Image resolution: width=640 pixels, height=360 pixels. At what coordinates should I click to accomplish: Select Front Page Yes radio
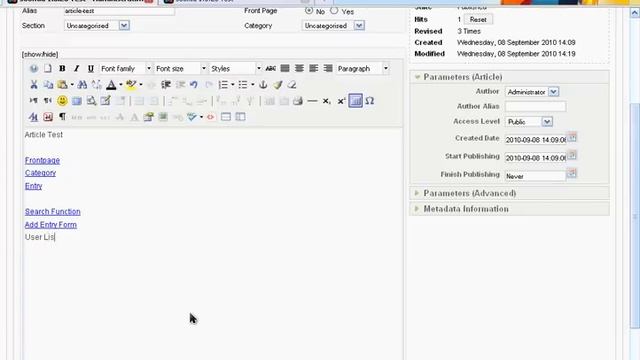point(334,11)
